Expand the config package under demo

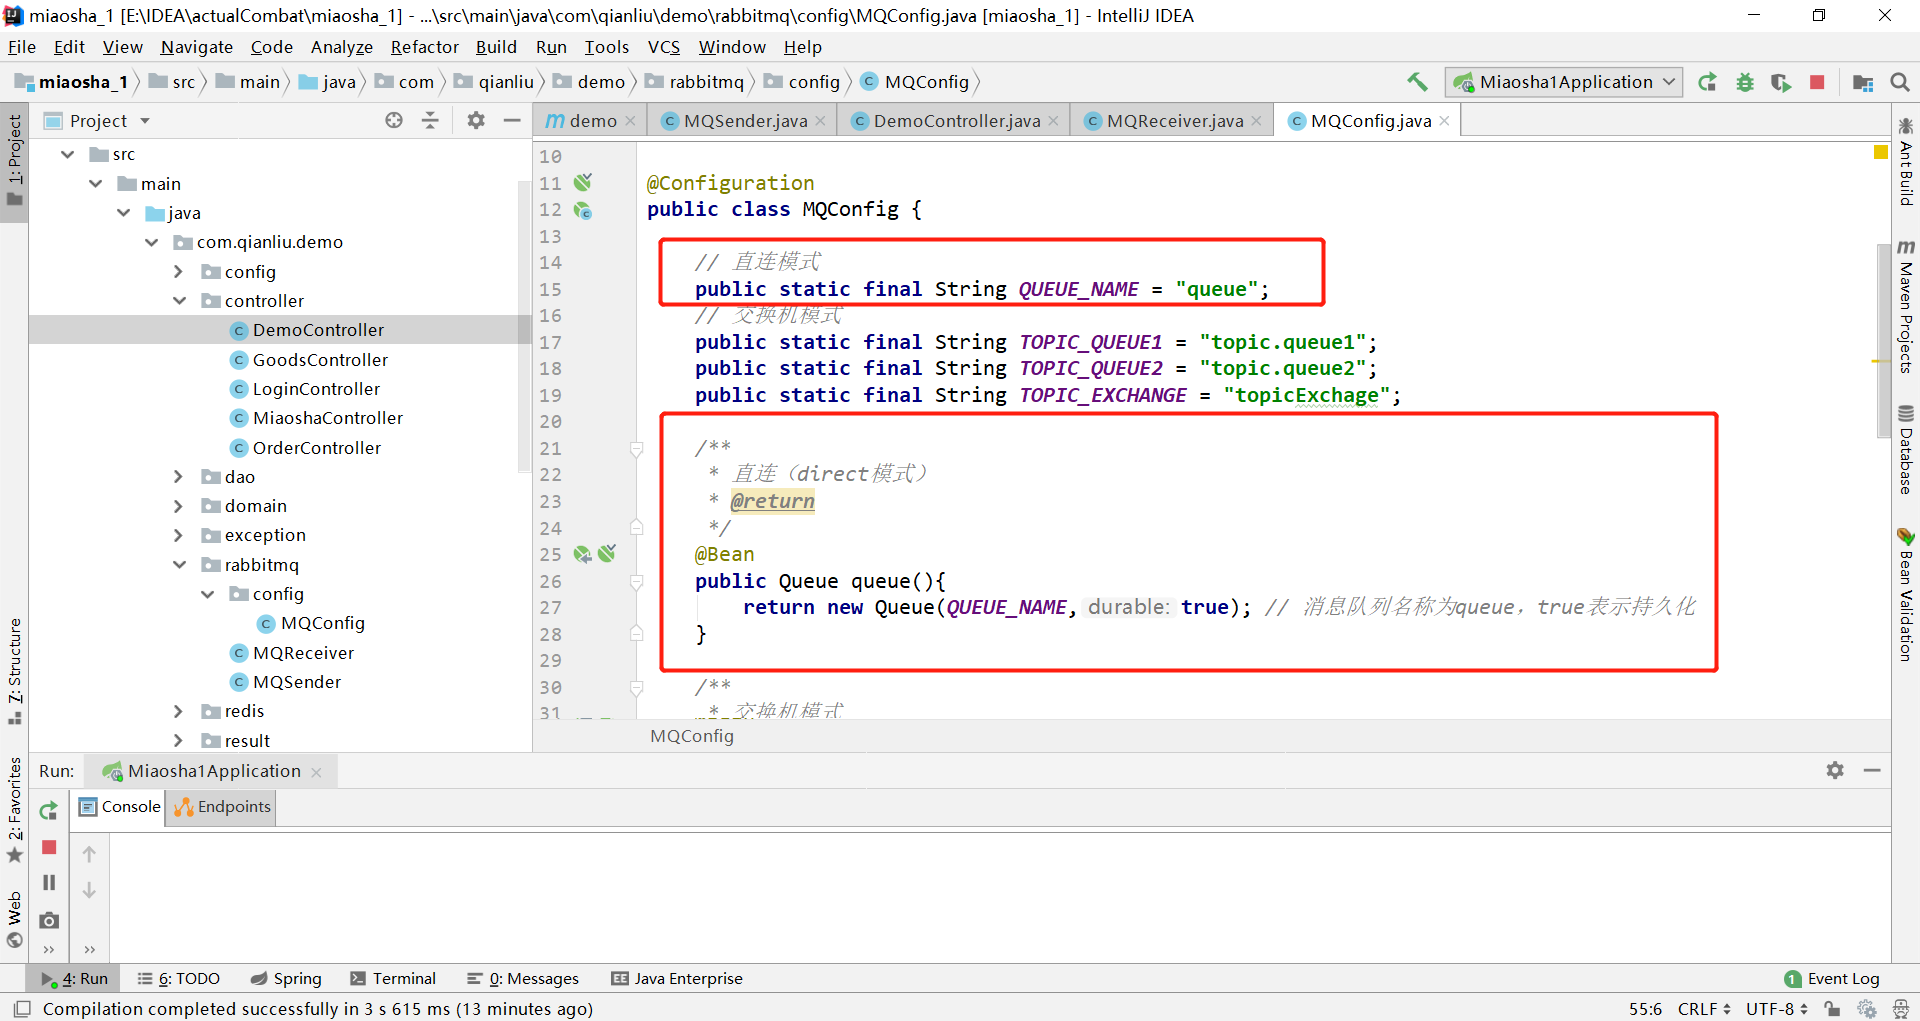click(179, 272)
